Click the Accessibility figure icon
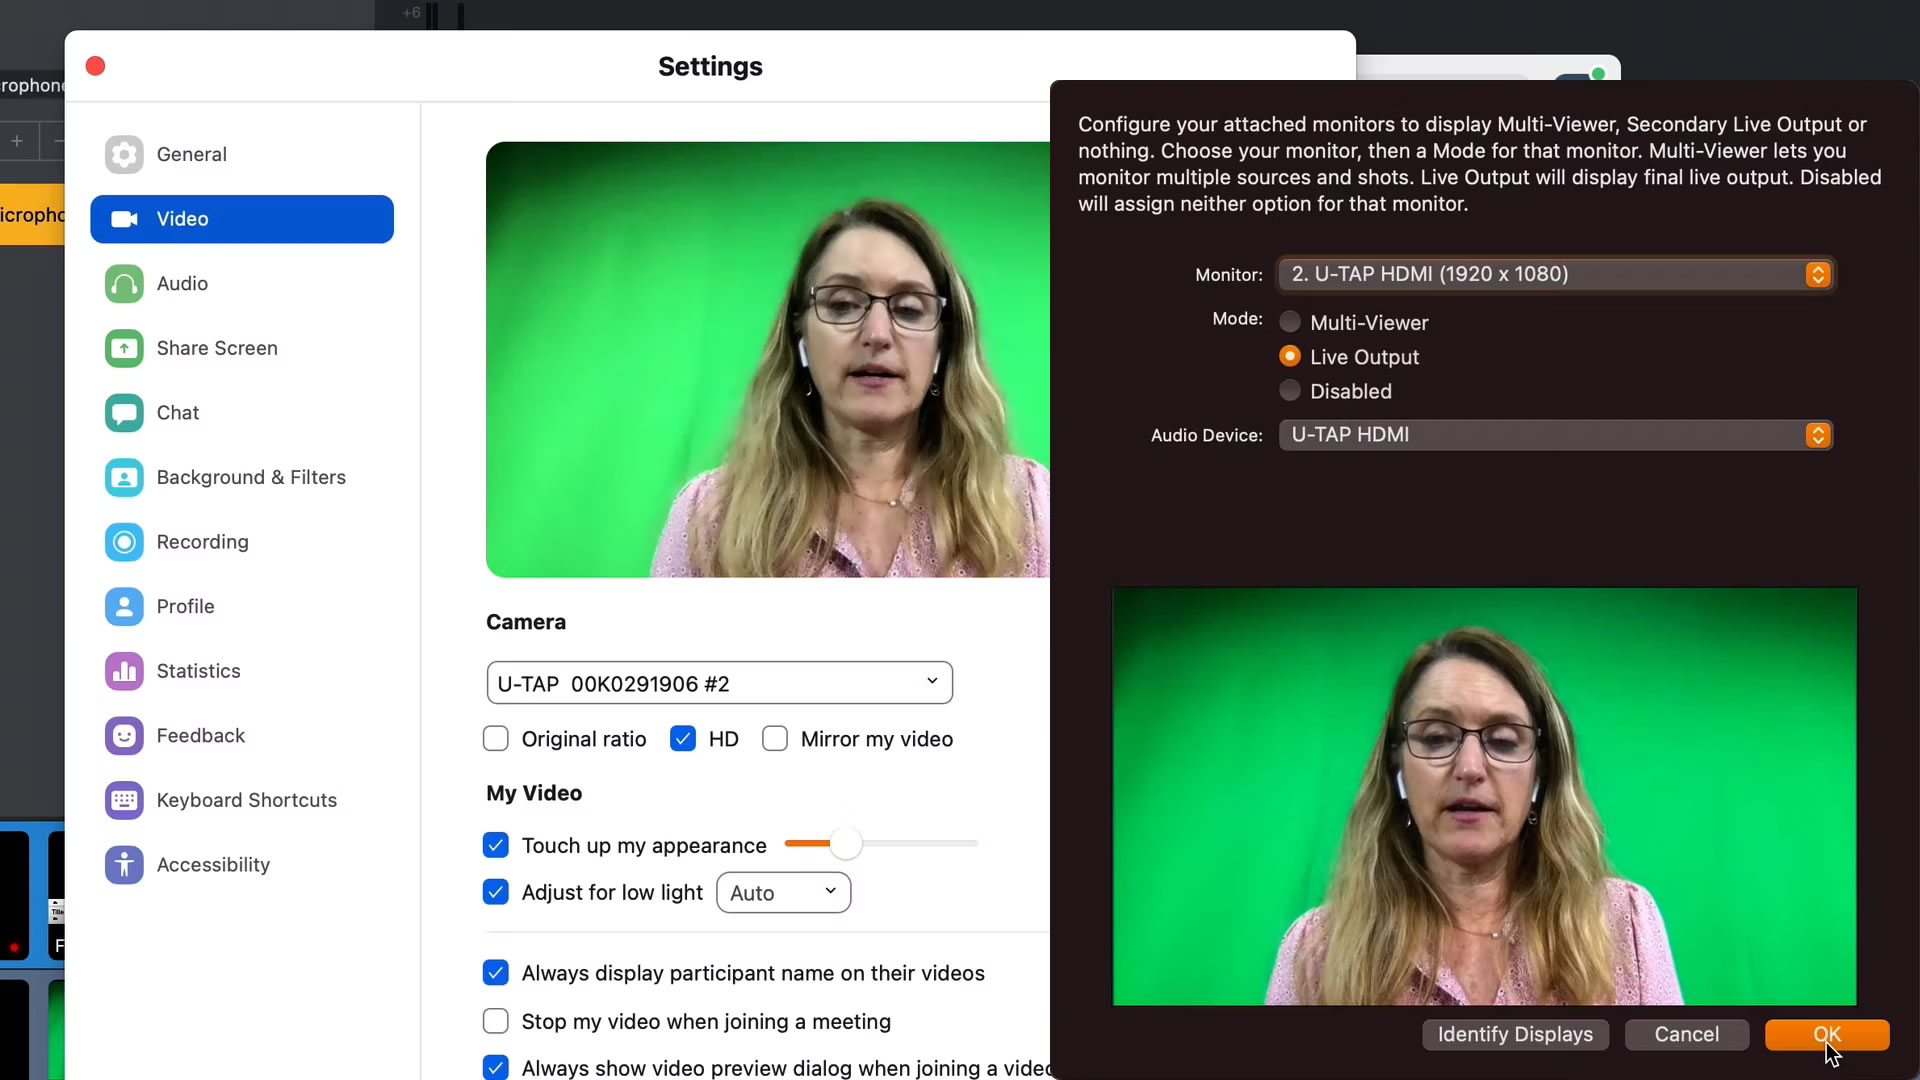1920x1080 pixels. click(x=124, y=865)
